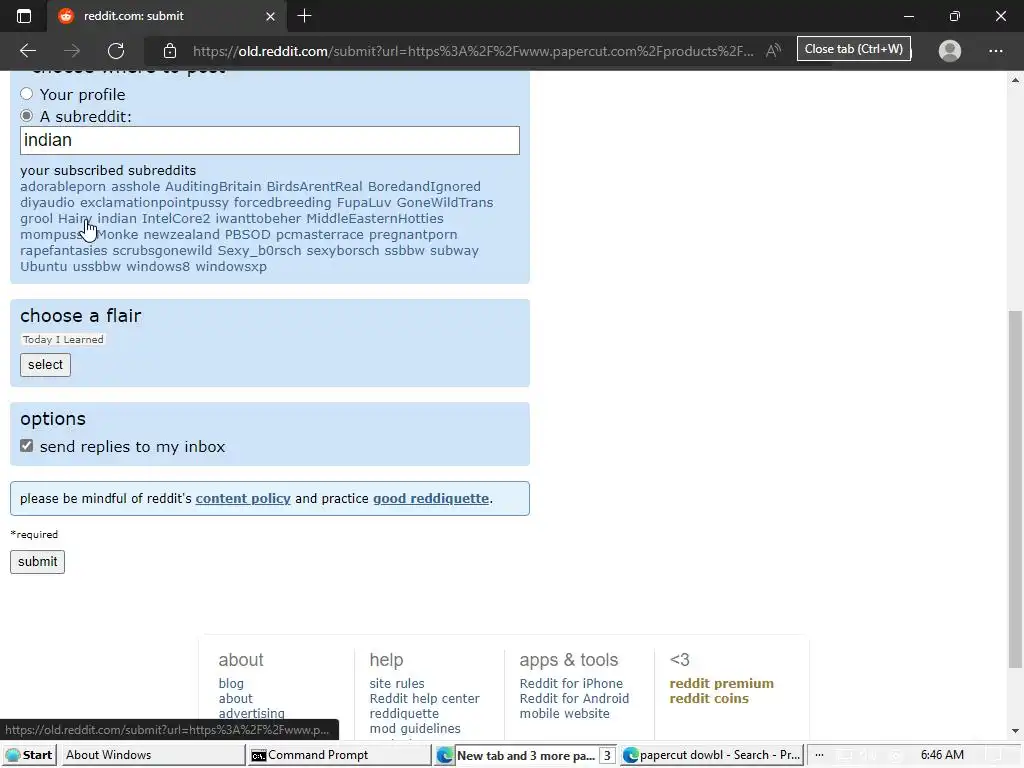Select the reddit.com: submit tab
The width and height of the screenshot is (1024, 768).
point(167,16)
